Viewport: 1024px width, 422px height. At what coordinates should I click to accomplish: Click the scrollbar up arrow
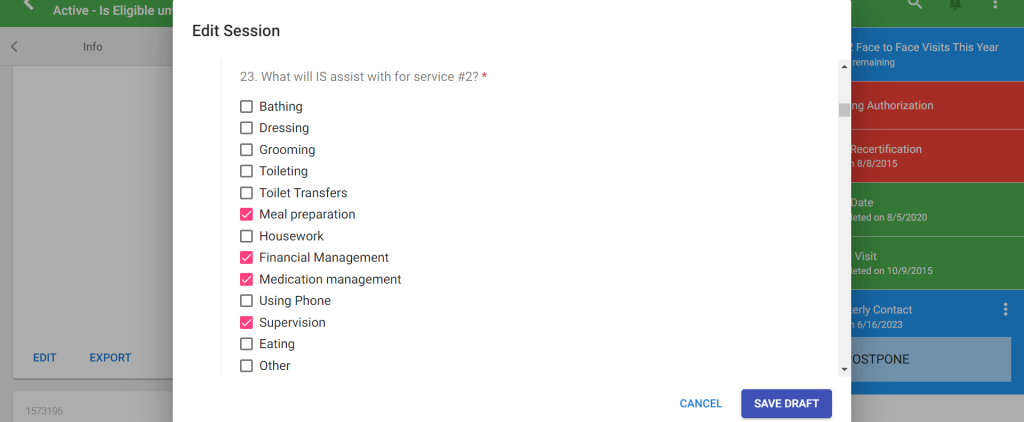844,67
